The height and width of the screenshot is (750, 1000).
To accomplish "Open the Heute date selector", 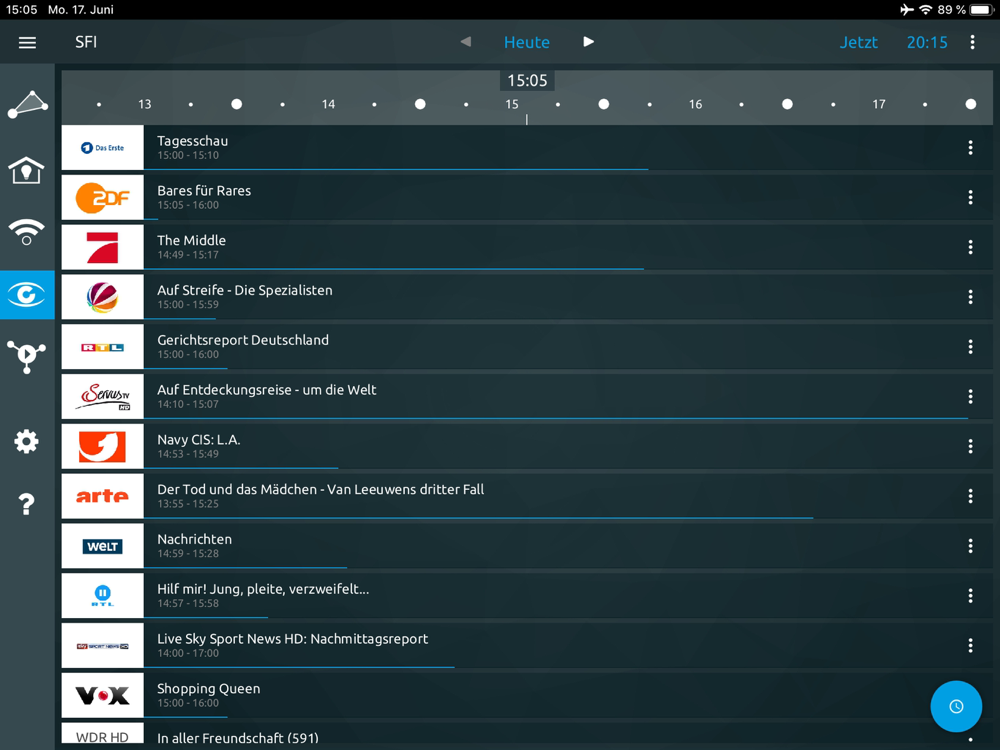I will [527, 42].
